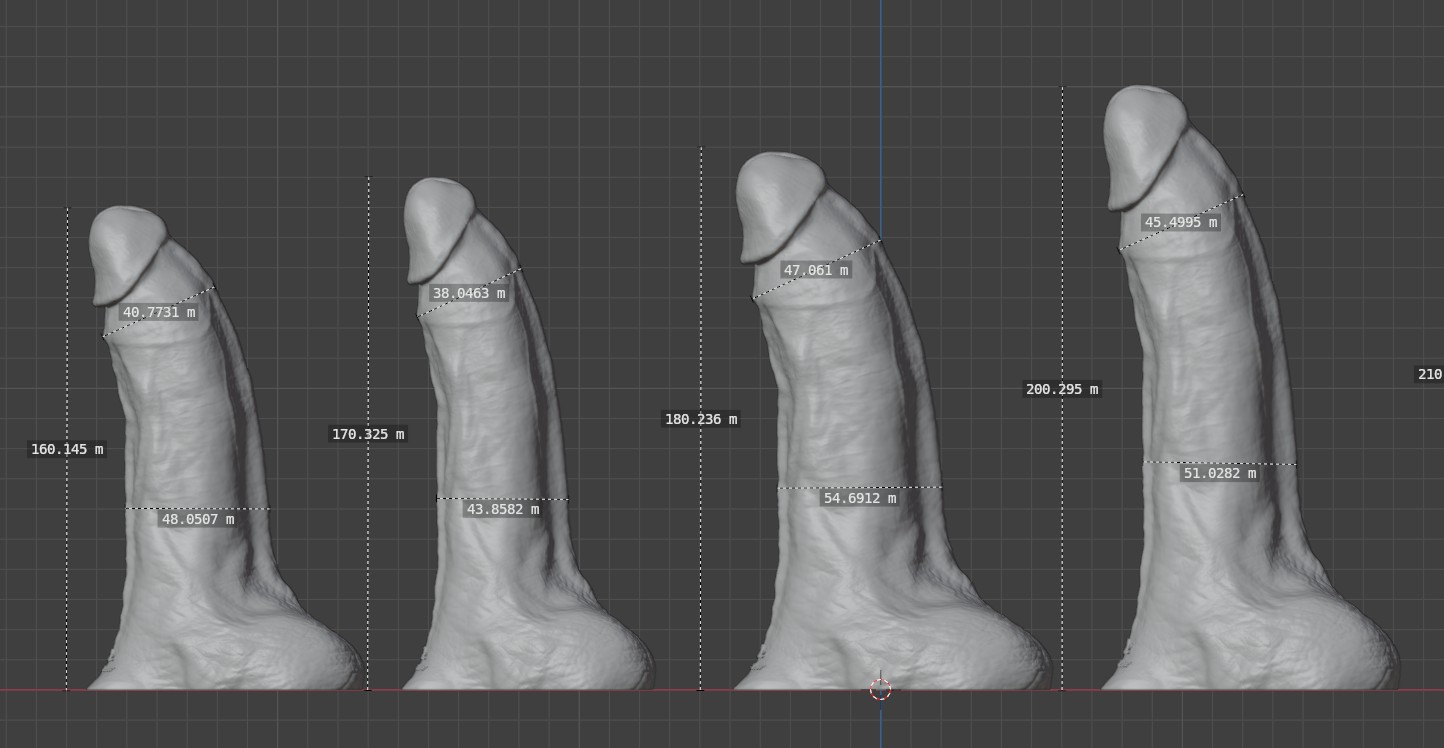The height and width of the screenshot is (748, 1444).
Task: Click the 3D cursor at the origin
Action: pos(880,689)
